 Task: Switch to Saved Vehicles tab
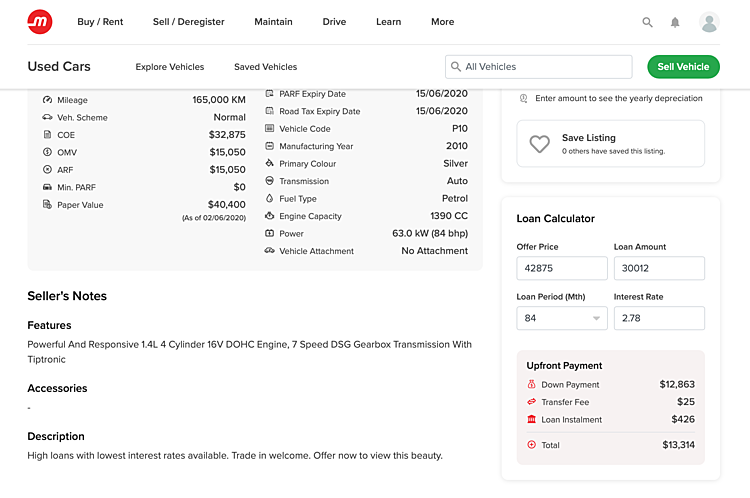[x=265, y=67]
